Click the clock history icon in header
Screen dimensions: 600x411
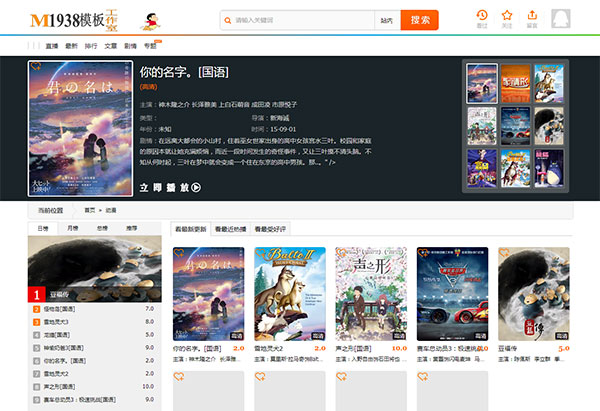(482, 18)
